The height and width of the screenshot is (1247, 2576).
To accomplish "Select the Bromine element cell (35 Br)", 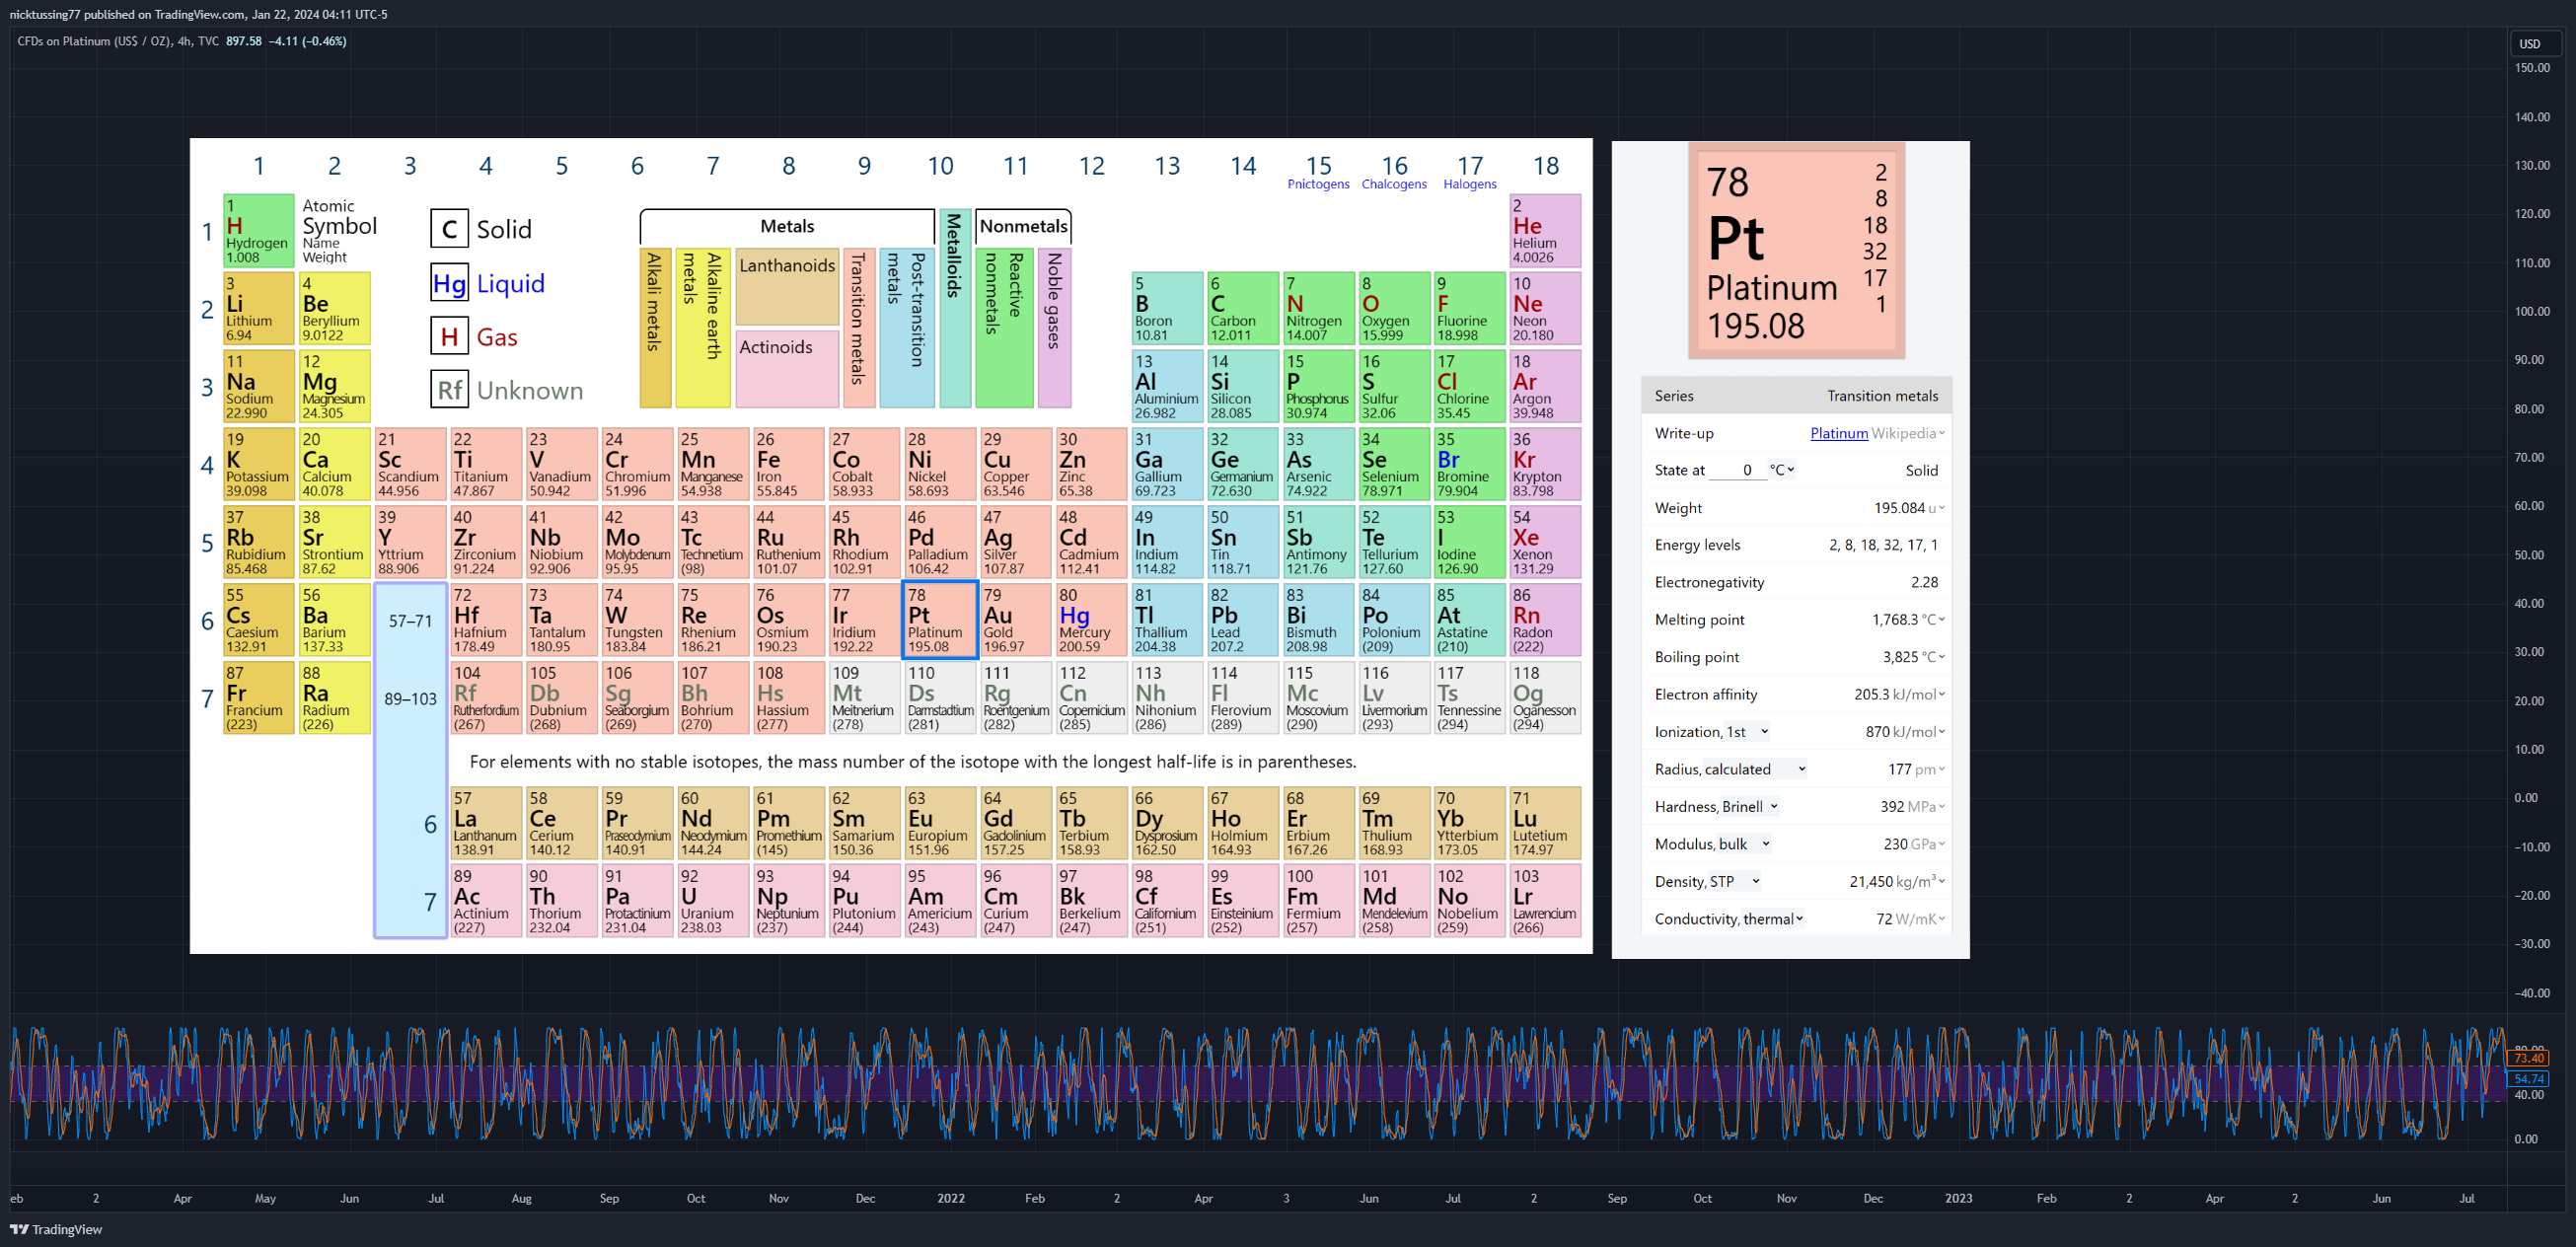I will pyautogui.click(x=1469, y=464).
